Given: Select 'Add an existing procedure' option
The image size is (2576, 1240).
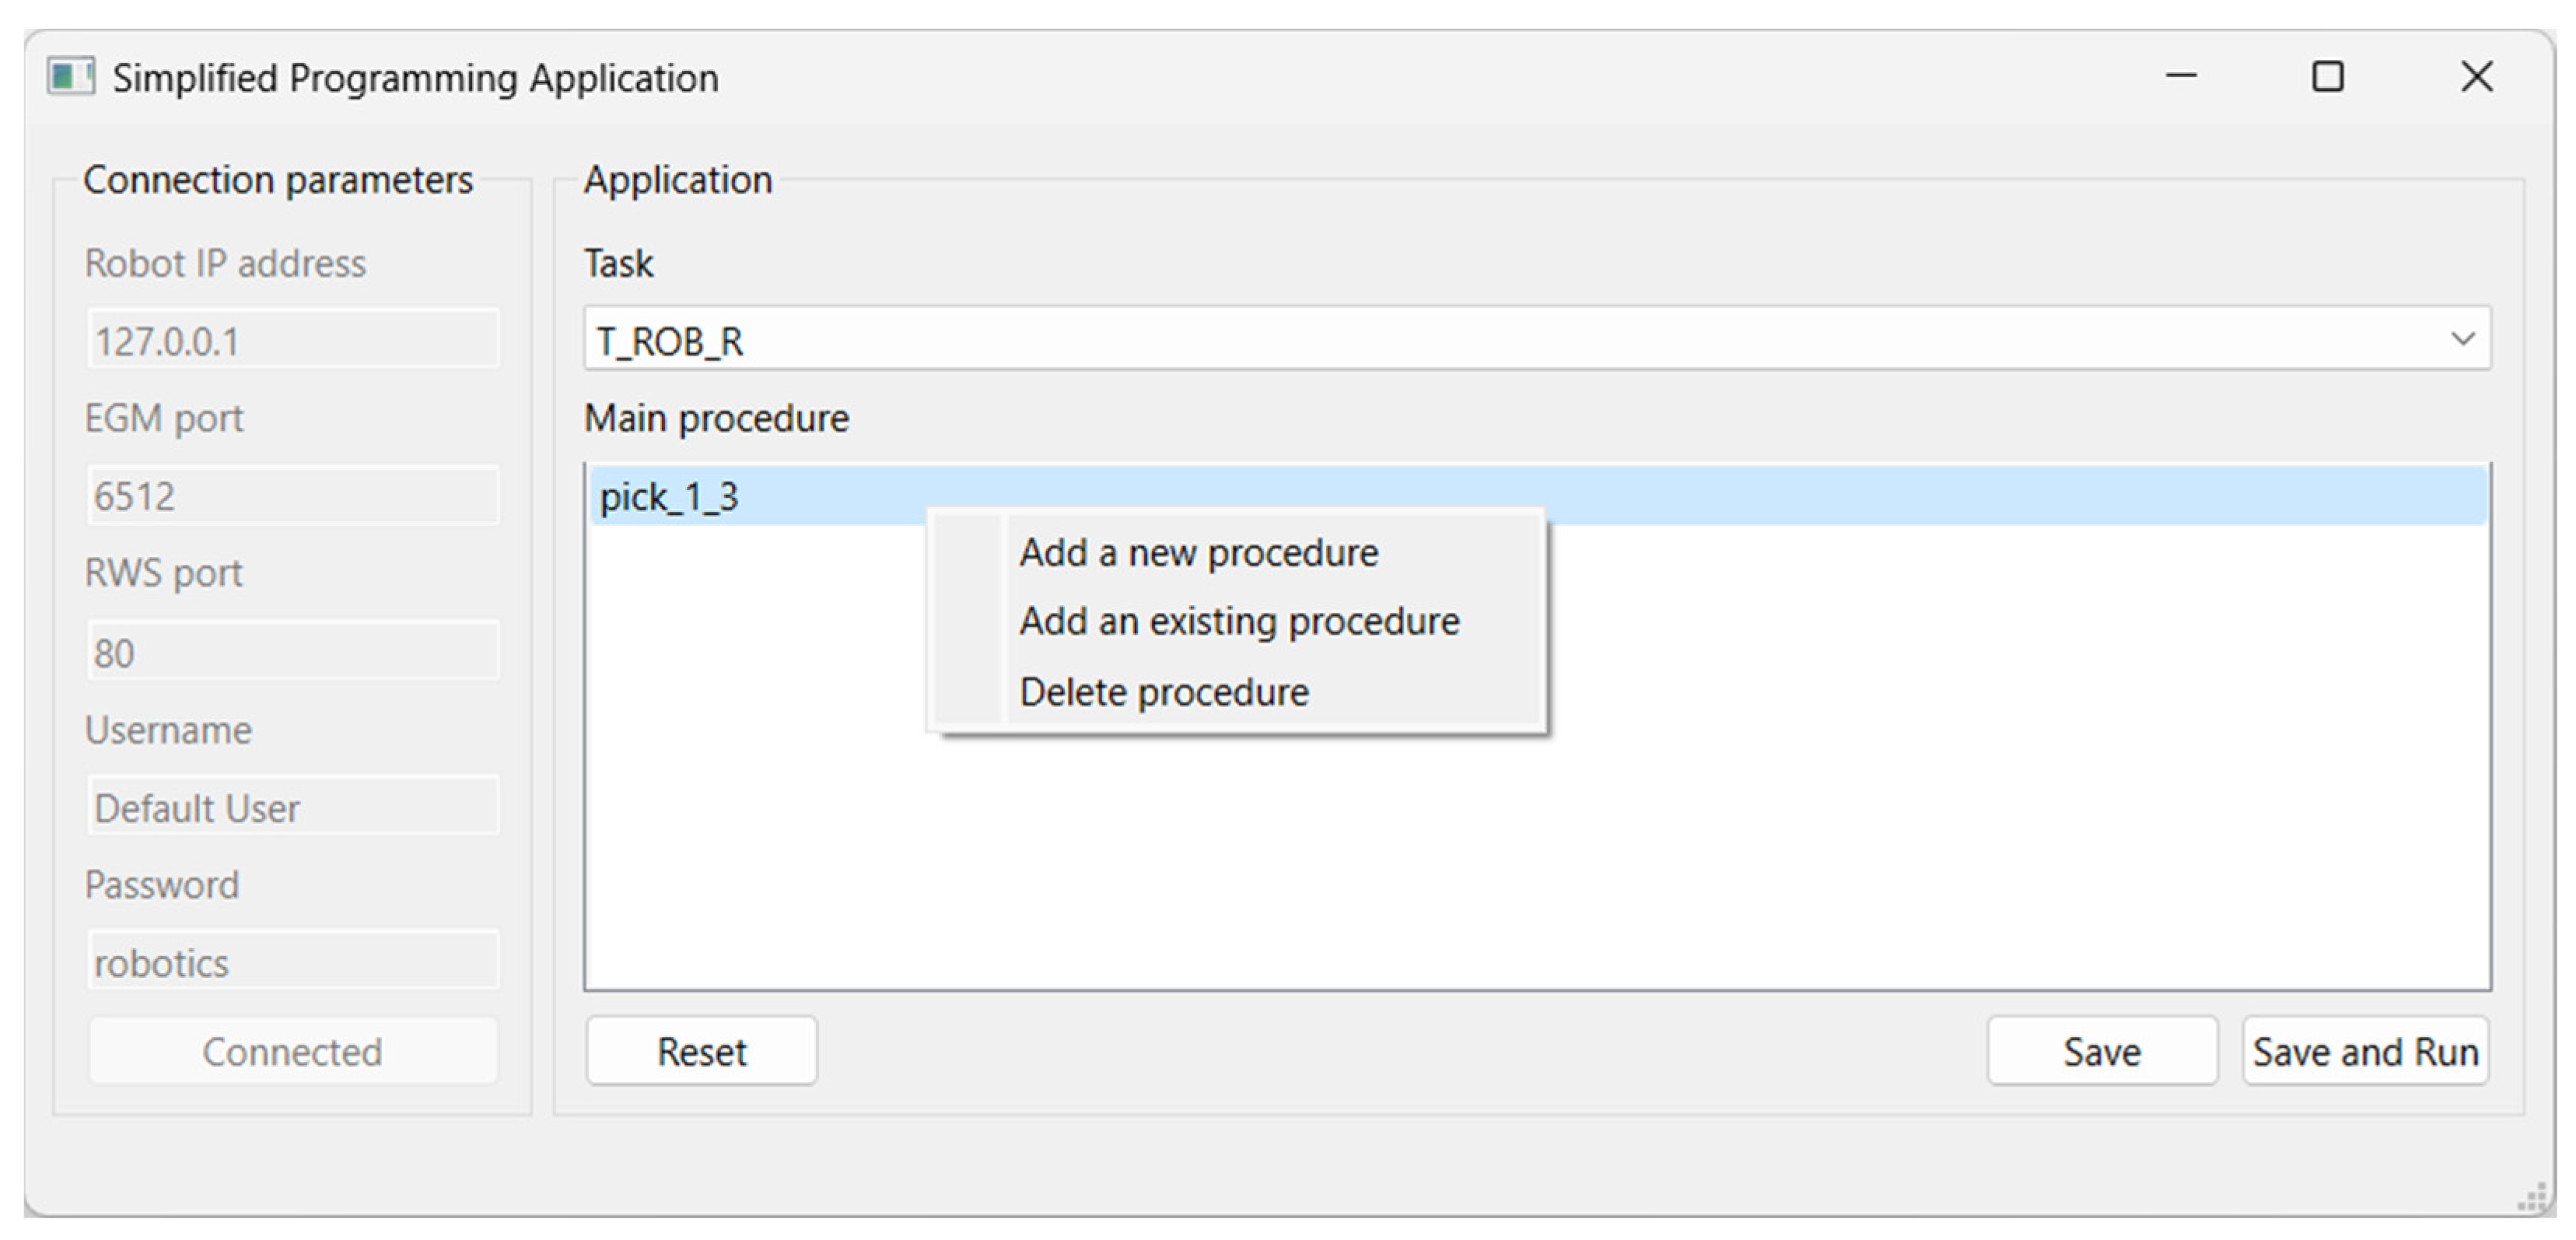Looking at the screenshot, I should tap(1238, 622).
